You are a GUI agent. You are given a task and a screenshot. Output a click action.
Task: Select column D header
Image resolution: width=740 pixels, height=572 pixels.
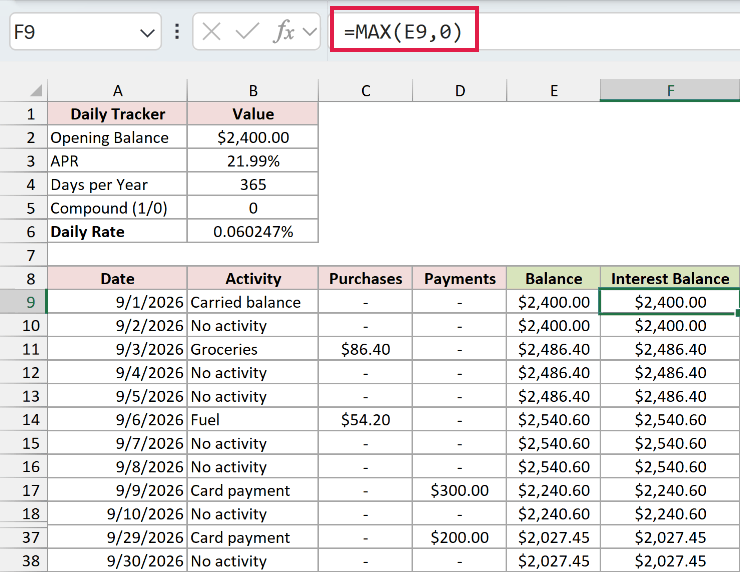[x=460, y=90]
